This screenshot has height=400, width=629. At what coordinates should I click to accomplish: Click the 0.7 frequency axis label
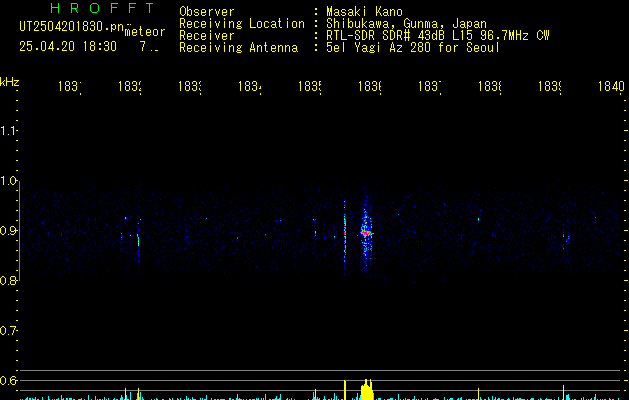(x=8, y=331)
